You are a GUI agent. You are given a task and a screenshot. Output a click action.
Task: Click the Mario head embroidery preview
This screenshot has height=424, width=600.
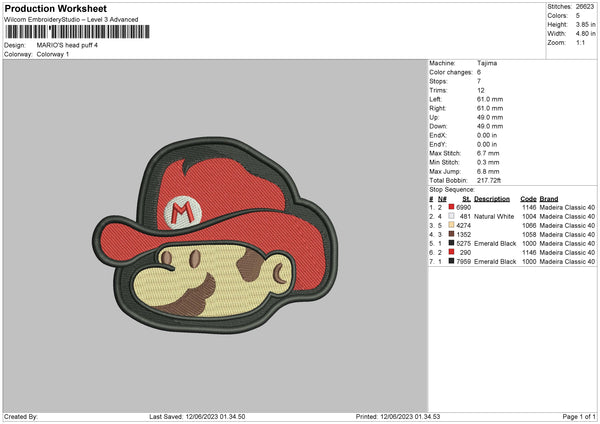(x=215, y=235)
